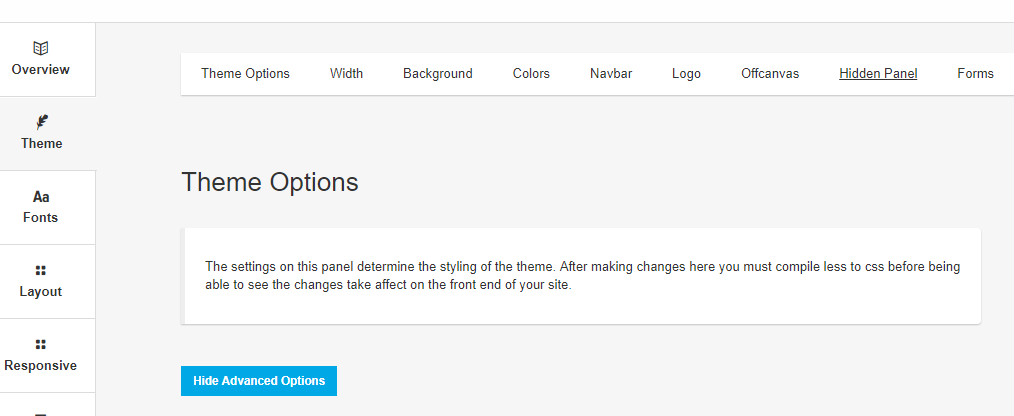Screen dimensions: 1014x416
Task: Select the Offcanvas tab
Action: tap(770, 74)
